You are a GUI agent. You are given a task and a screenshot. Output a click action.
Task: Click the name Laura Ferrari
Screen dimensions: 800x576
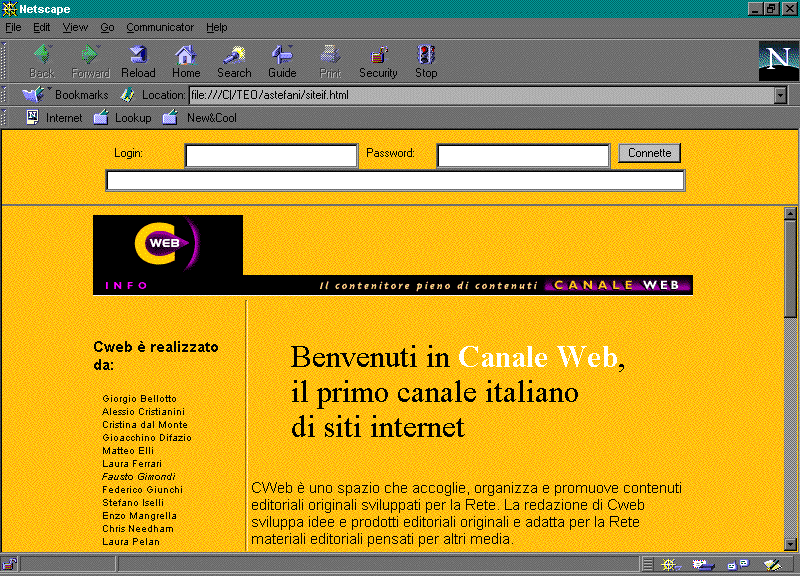point(132,463)
